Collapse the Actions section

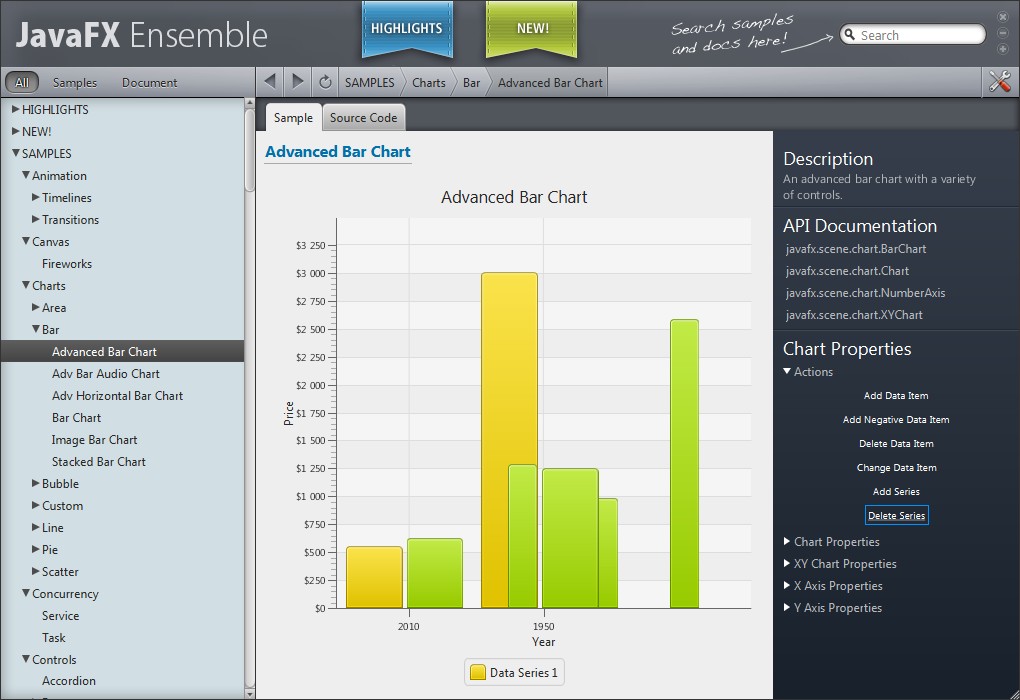point(788,372)
